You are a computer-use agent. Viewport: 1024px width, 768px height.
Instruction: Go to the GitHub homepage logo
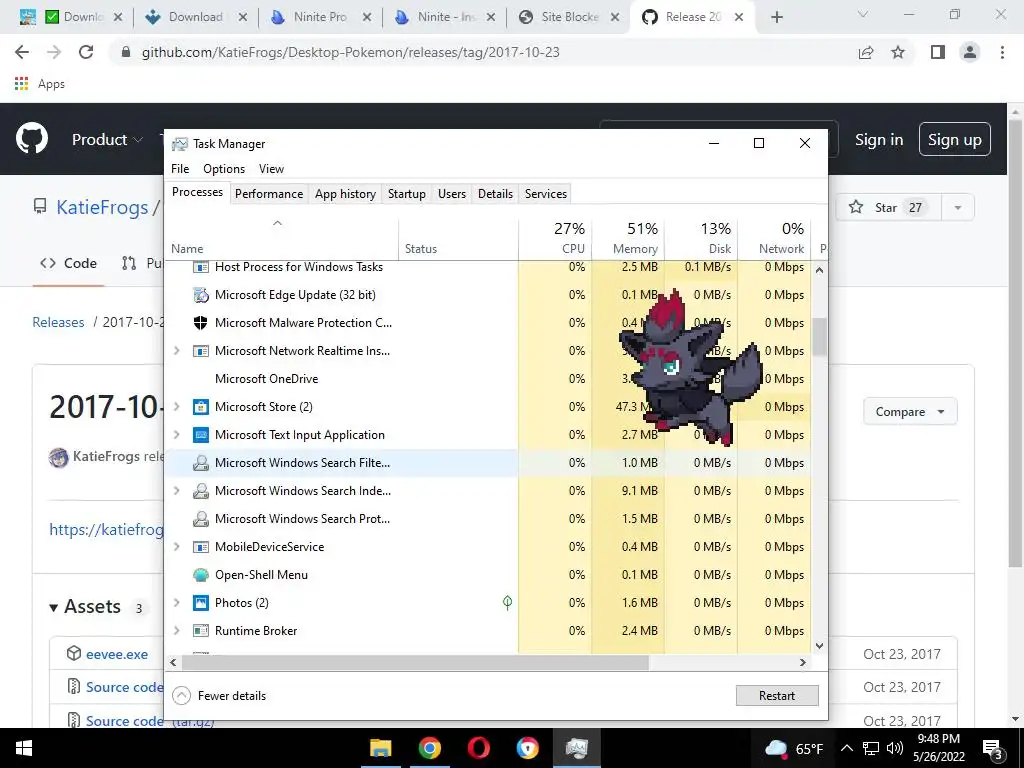32,139
